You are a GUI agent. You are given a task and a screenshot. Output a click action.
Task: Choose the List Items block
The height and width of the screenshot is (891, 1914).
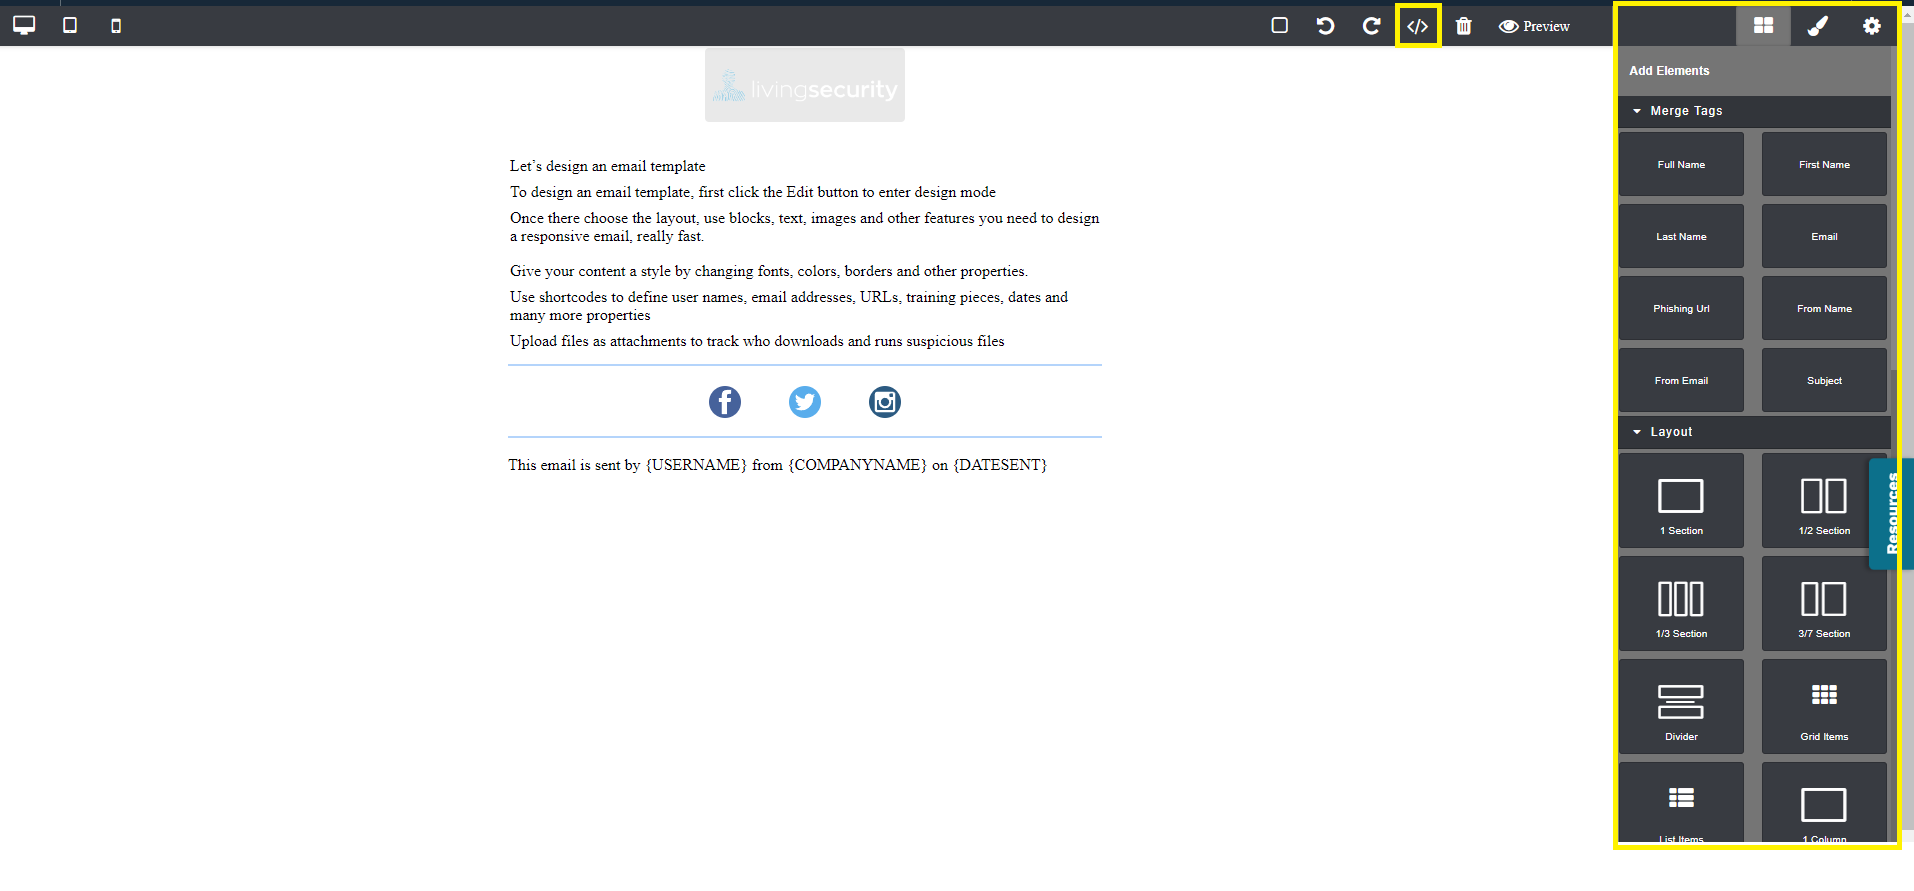(1681, 803)
